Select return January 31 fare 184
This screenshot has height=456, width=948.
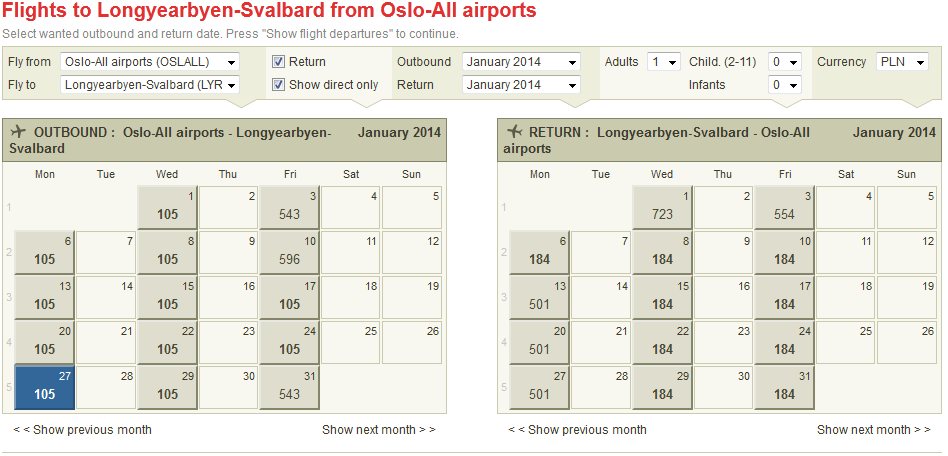pyautogui.click(x=785, y=388)
